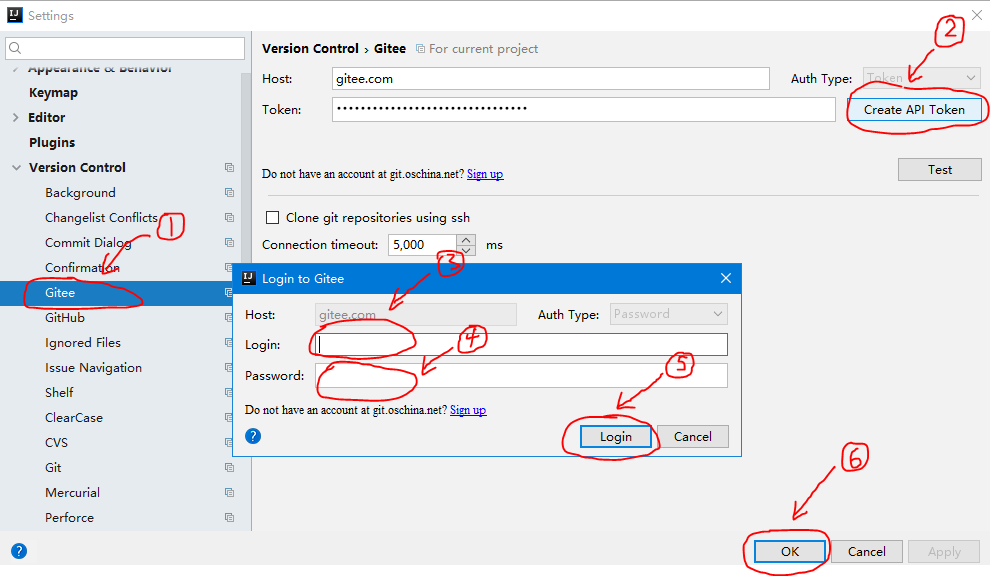Enable Clone git repositories using ssh
The height and width of the screenshot is (576, 990).
(x=272, y=217)
